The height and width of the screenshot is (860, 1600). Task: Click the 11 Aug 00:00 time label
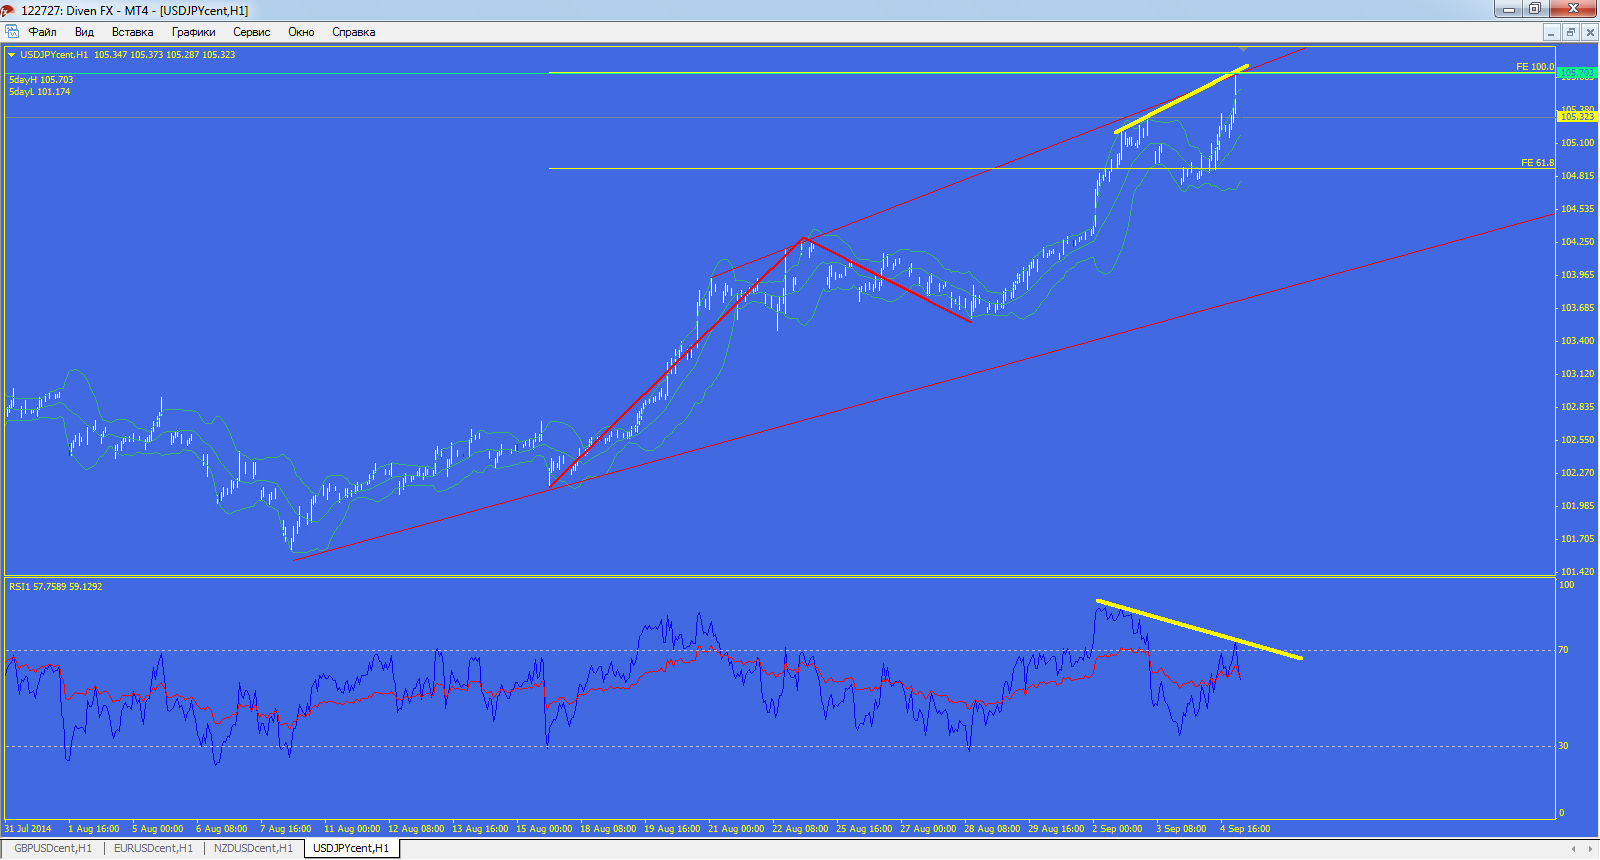[352, 829]
